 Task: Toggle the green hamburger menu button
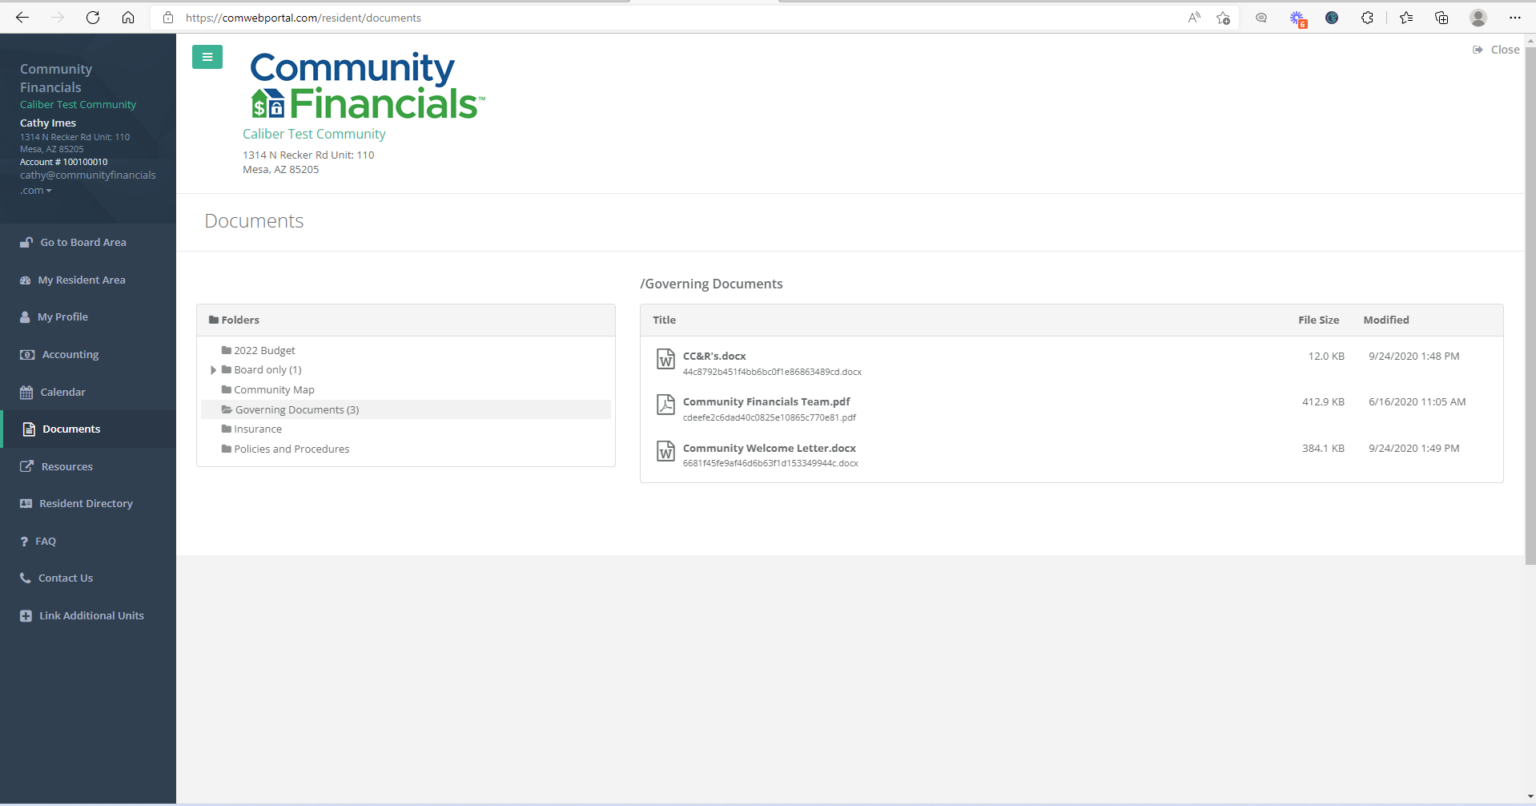point(207,57)
